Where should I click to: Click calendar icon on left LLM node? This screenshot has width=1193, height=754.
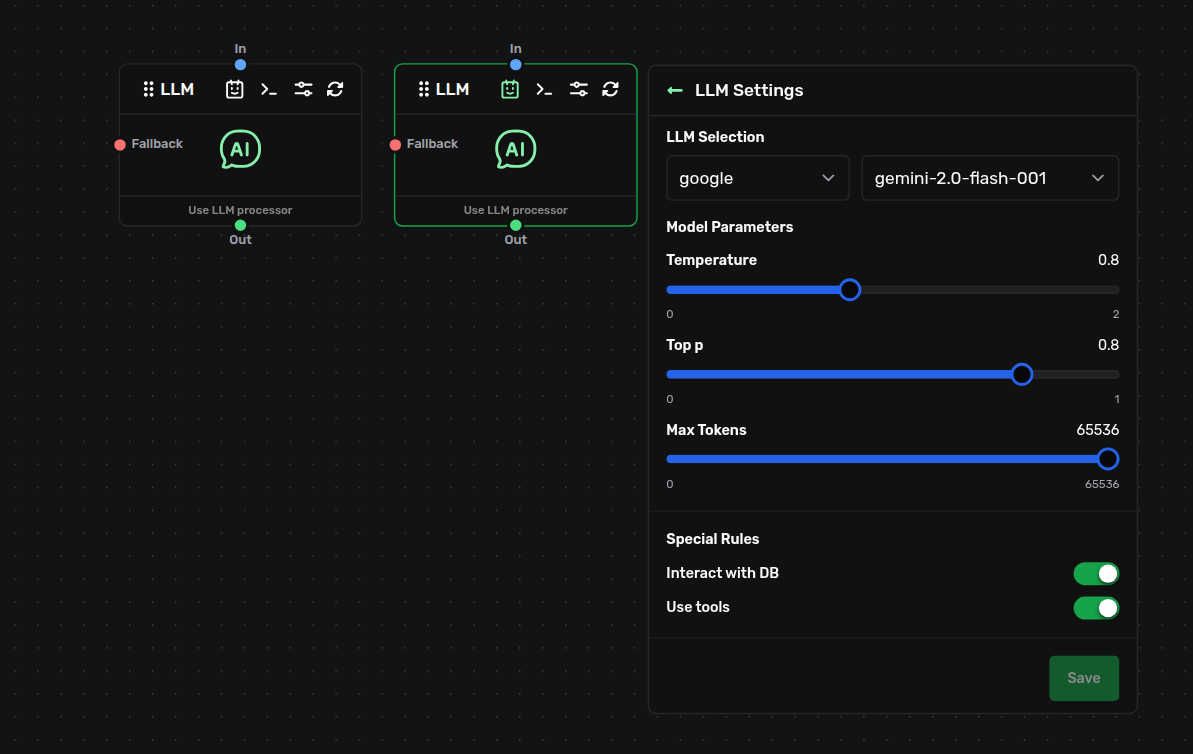tap(234, 89)
